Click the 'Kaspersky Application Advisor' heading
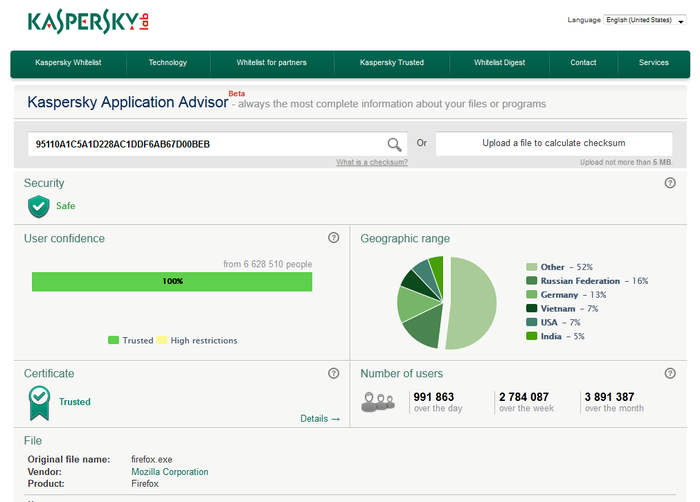The image size is (700, 502). [128, 102]
